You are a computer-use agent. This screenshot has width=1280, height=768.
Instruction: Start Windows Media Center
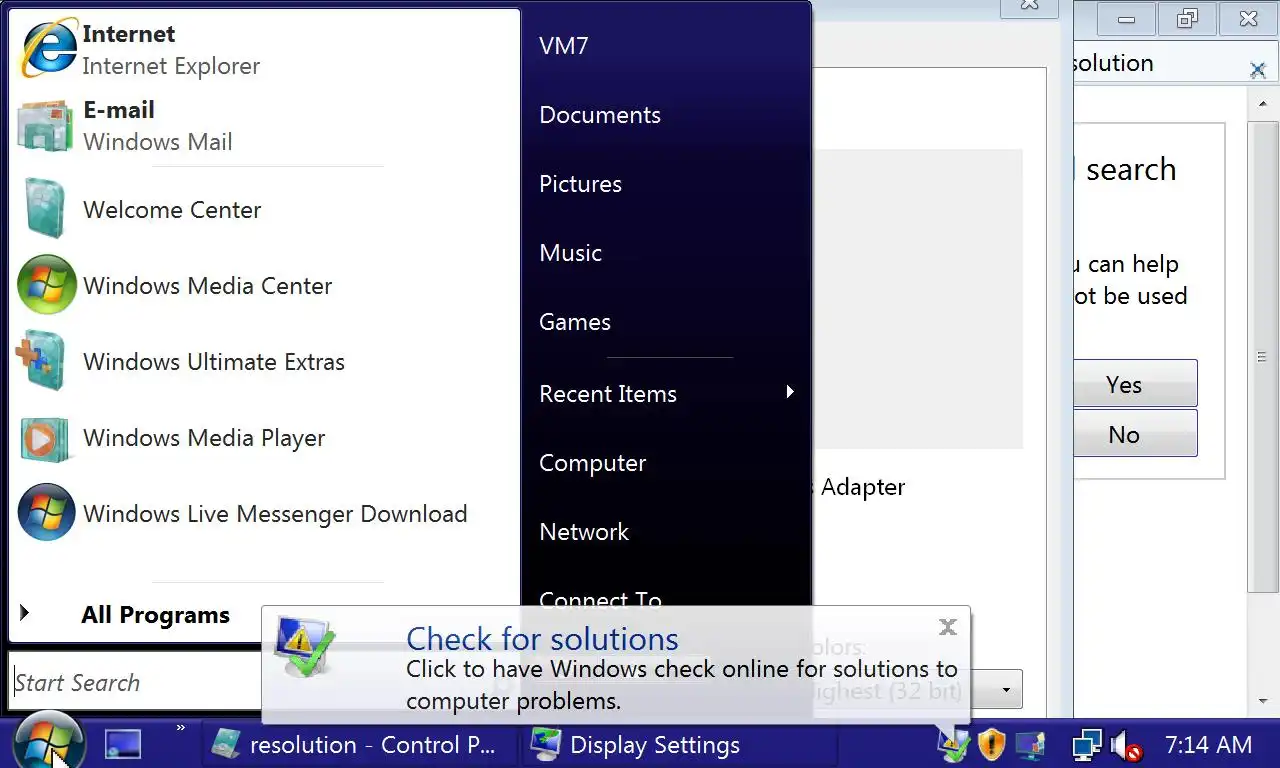coord(265,285)
